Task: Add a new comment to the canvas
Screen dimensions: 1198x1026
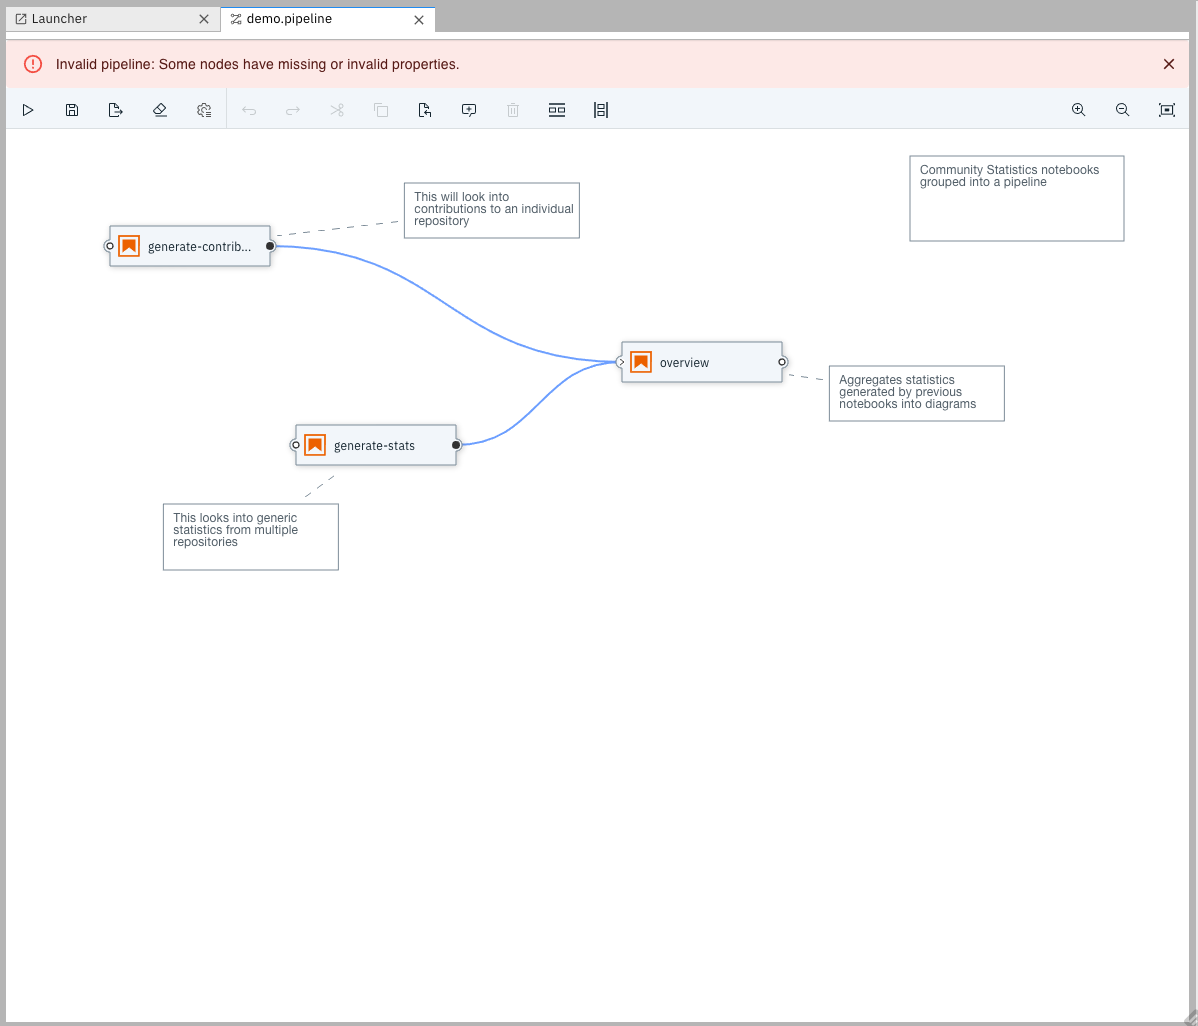Action: pos(469,110)
